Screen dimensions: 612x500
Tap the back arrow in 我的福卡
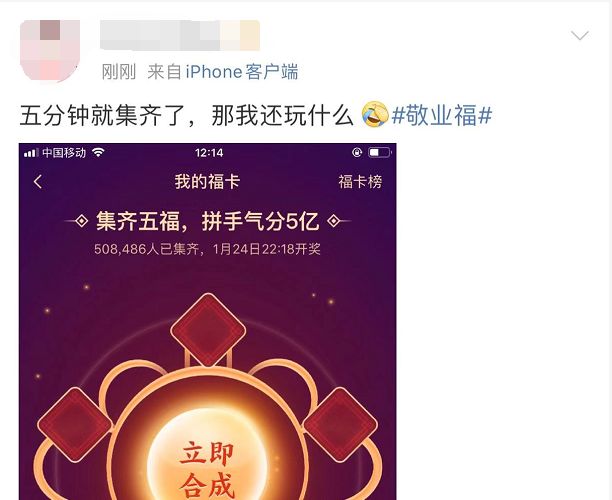click(38, 182)
